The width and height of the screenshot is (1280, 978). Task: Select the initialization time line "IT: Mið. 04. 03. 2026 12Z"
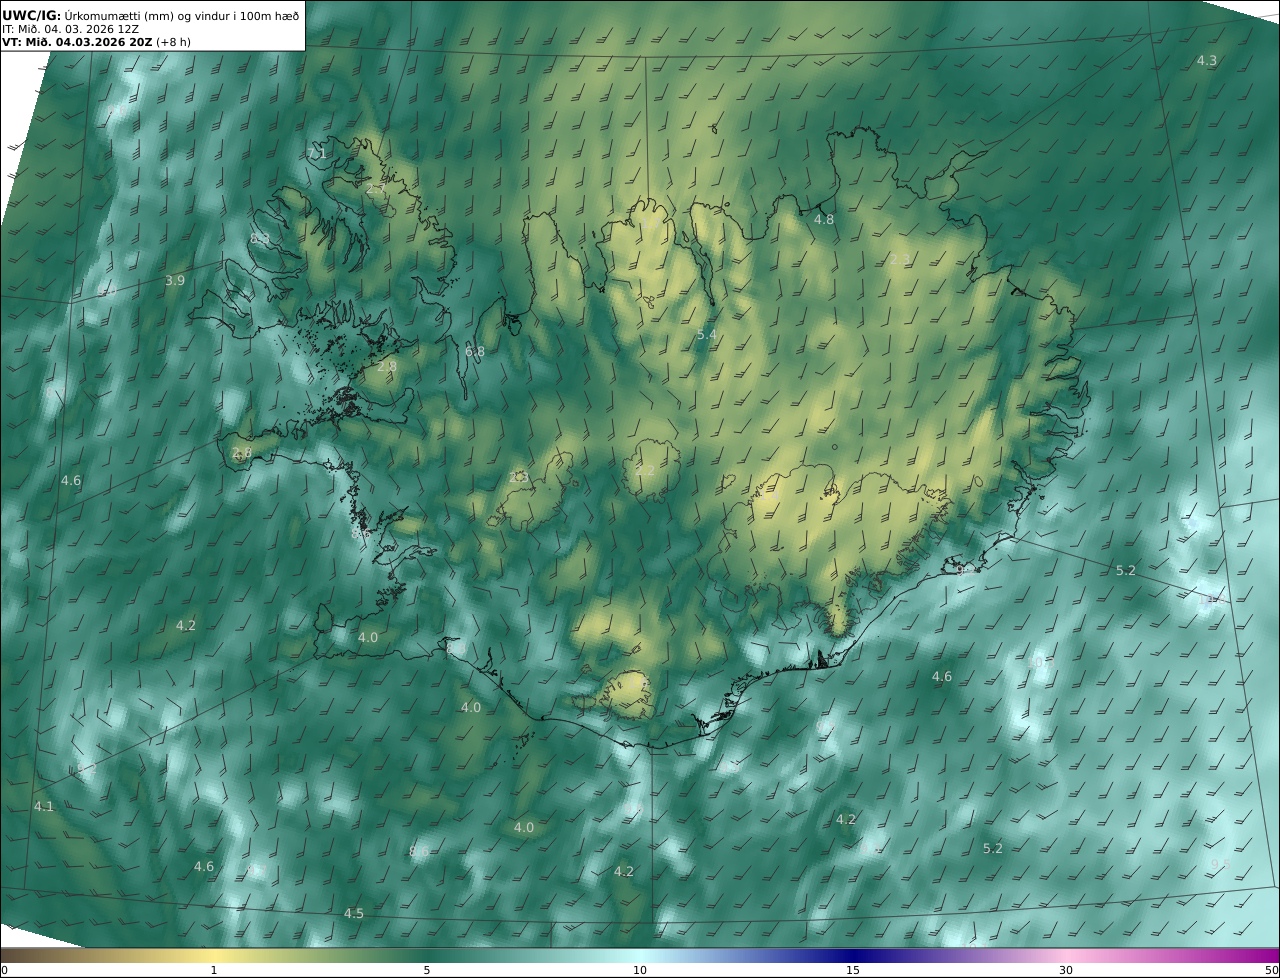(x=70, y=29)
